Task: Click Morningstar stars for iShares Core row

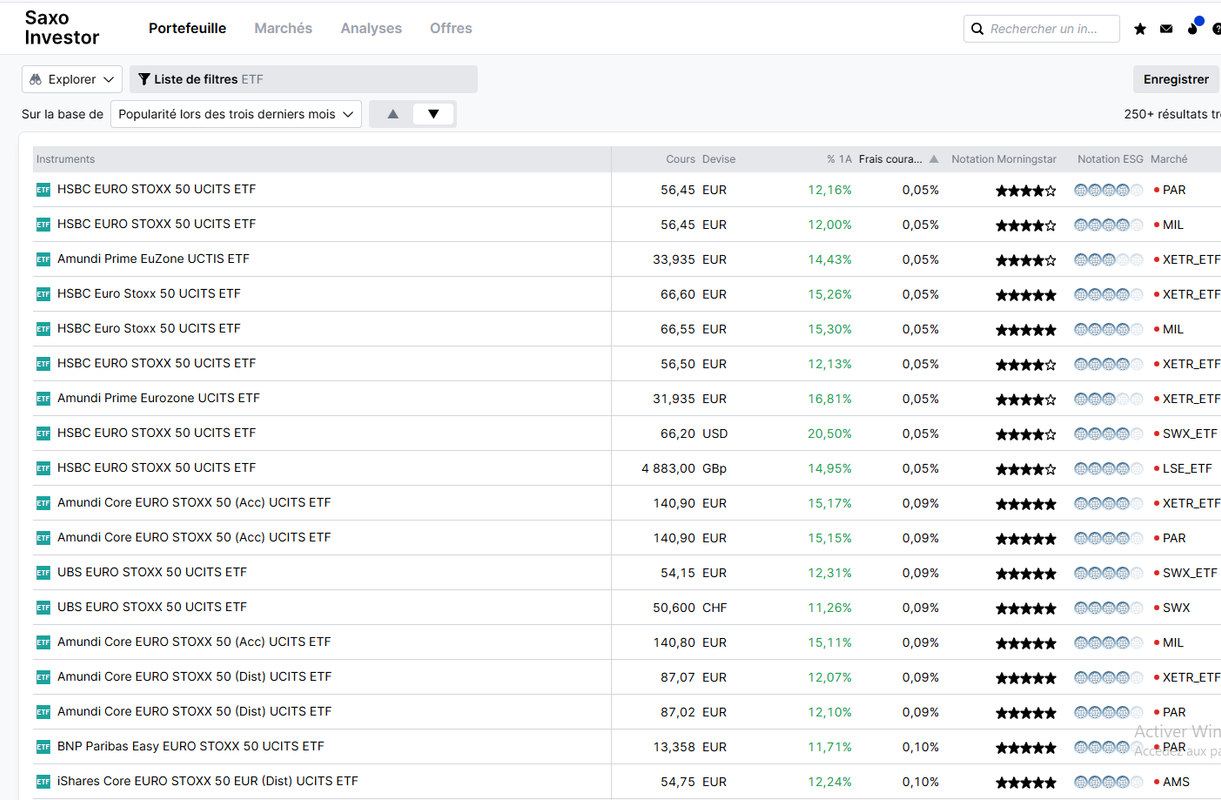Action: pos(1026,782)
